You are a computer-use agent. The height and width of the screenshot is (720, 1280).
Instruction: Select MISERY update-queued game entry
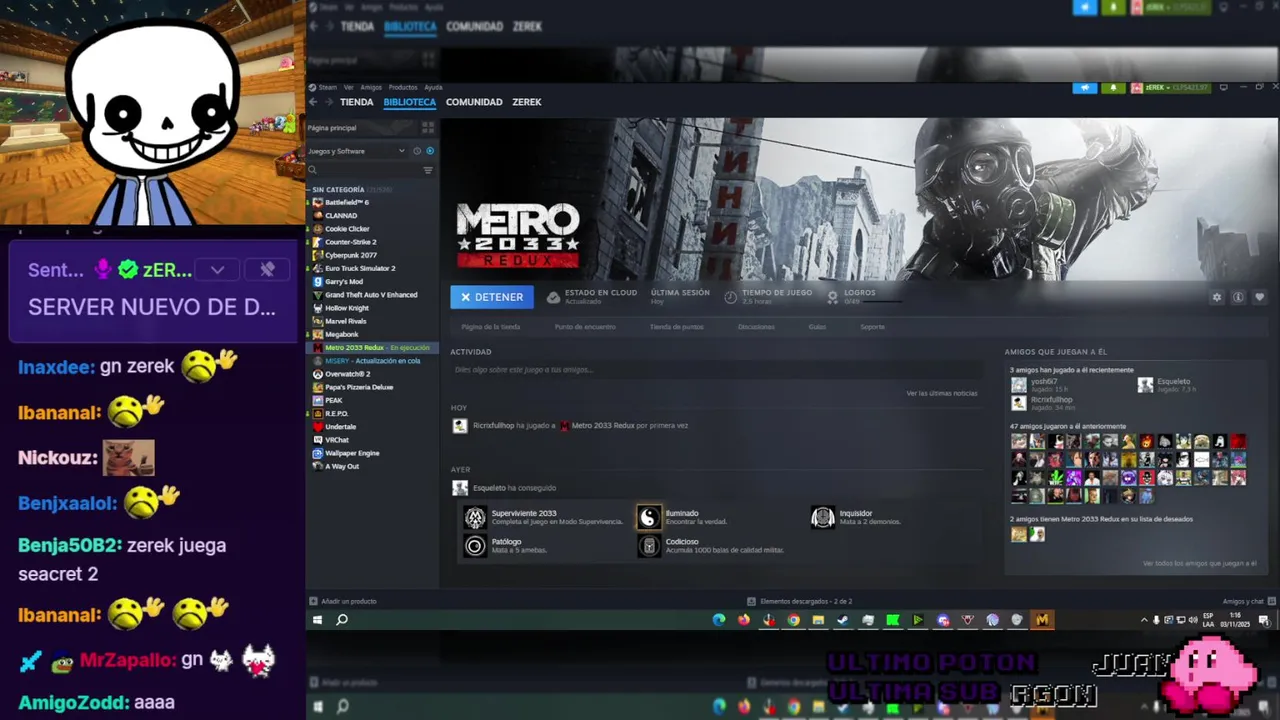(372, 361)
